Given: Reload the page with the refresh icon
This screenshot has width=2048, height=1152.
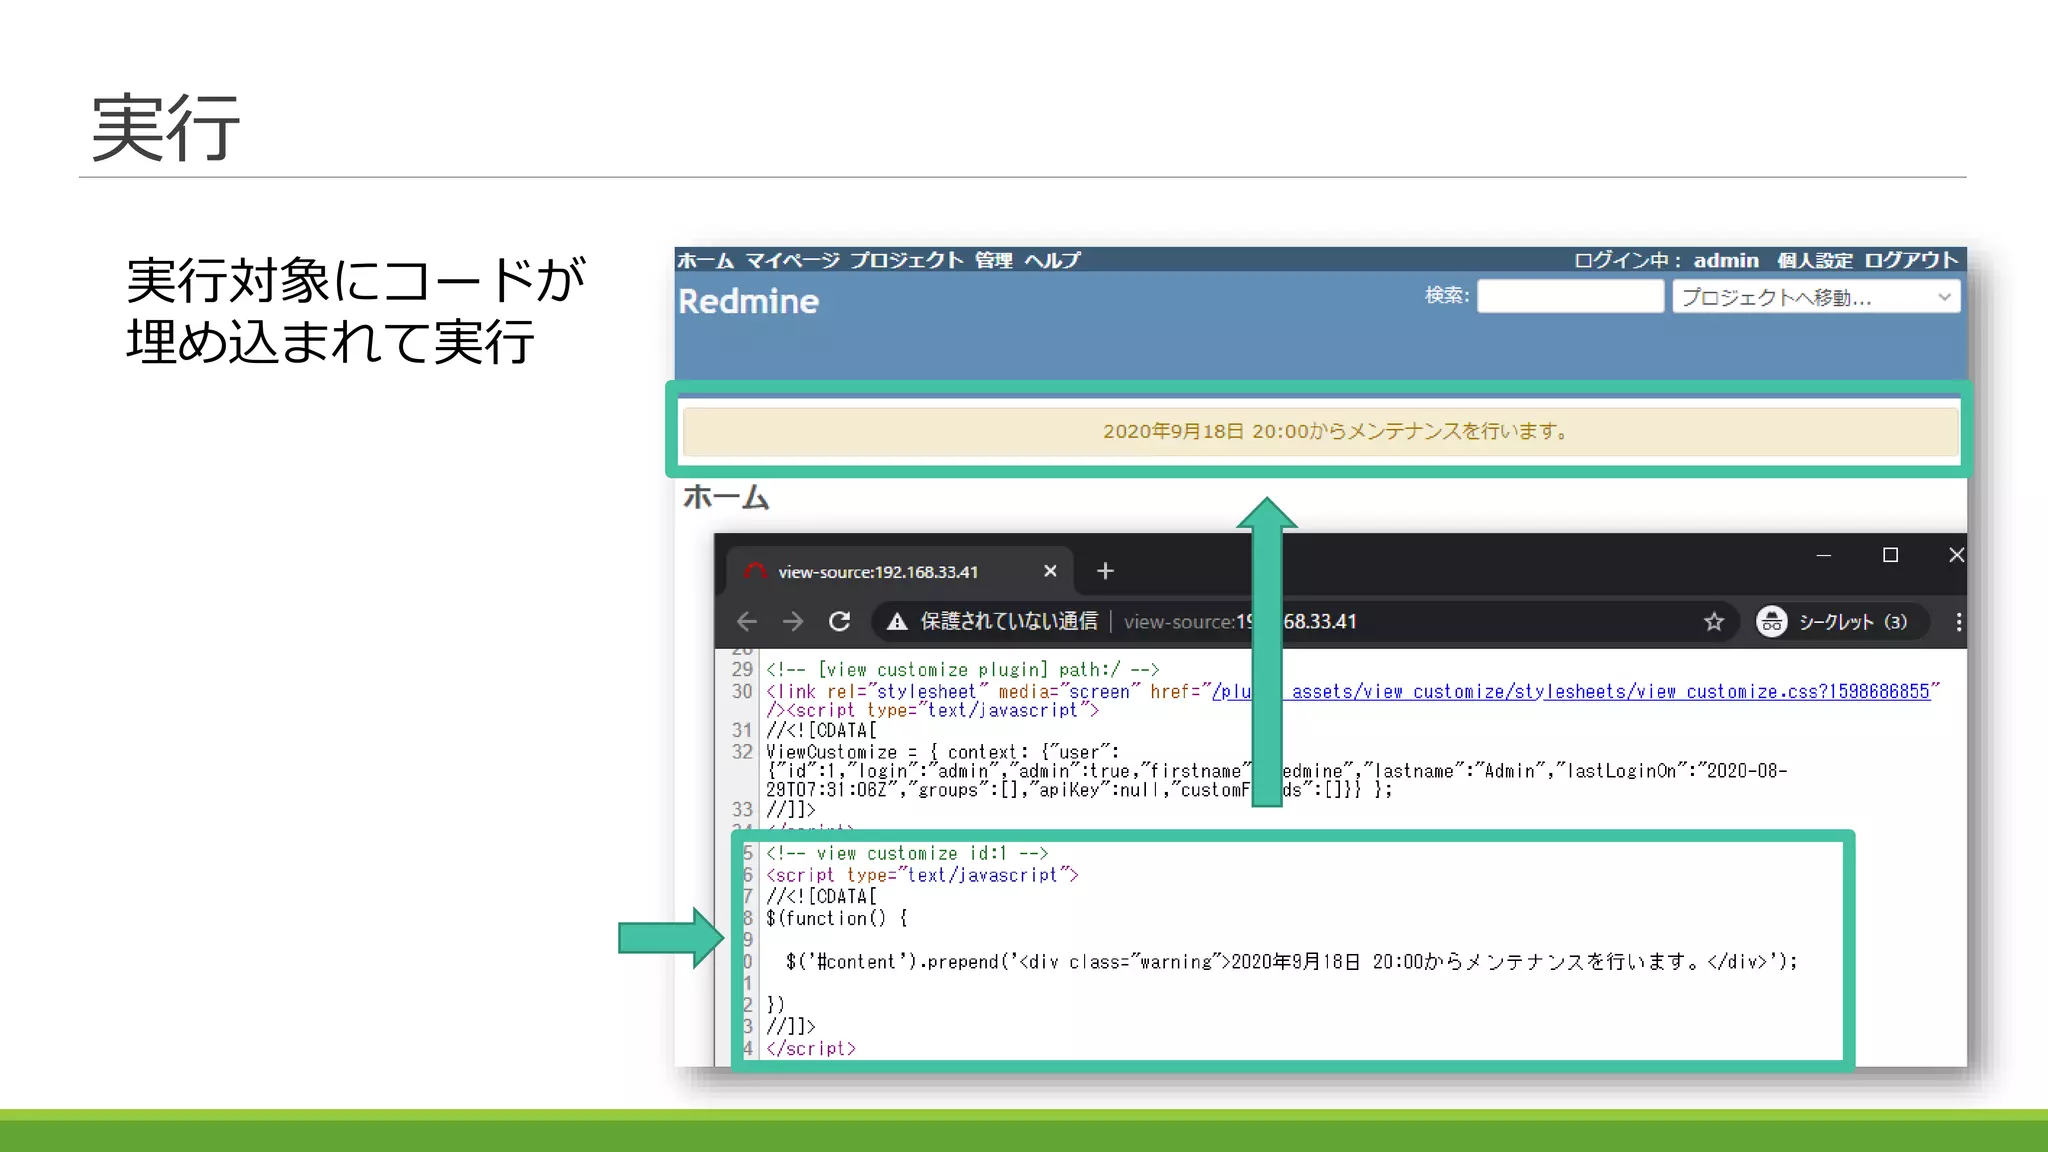Looking at the screenshot, I should 840,622.
